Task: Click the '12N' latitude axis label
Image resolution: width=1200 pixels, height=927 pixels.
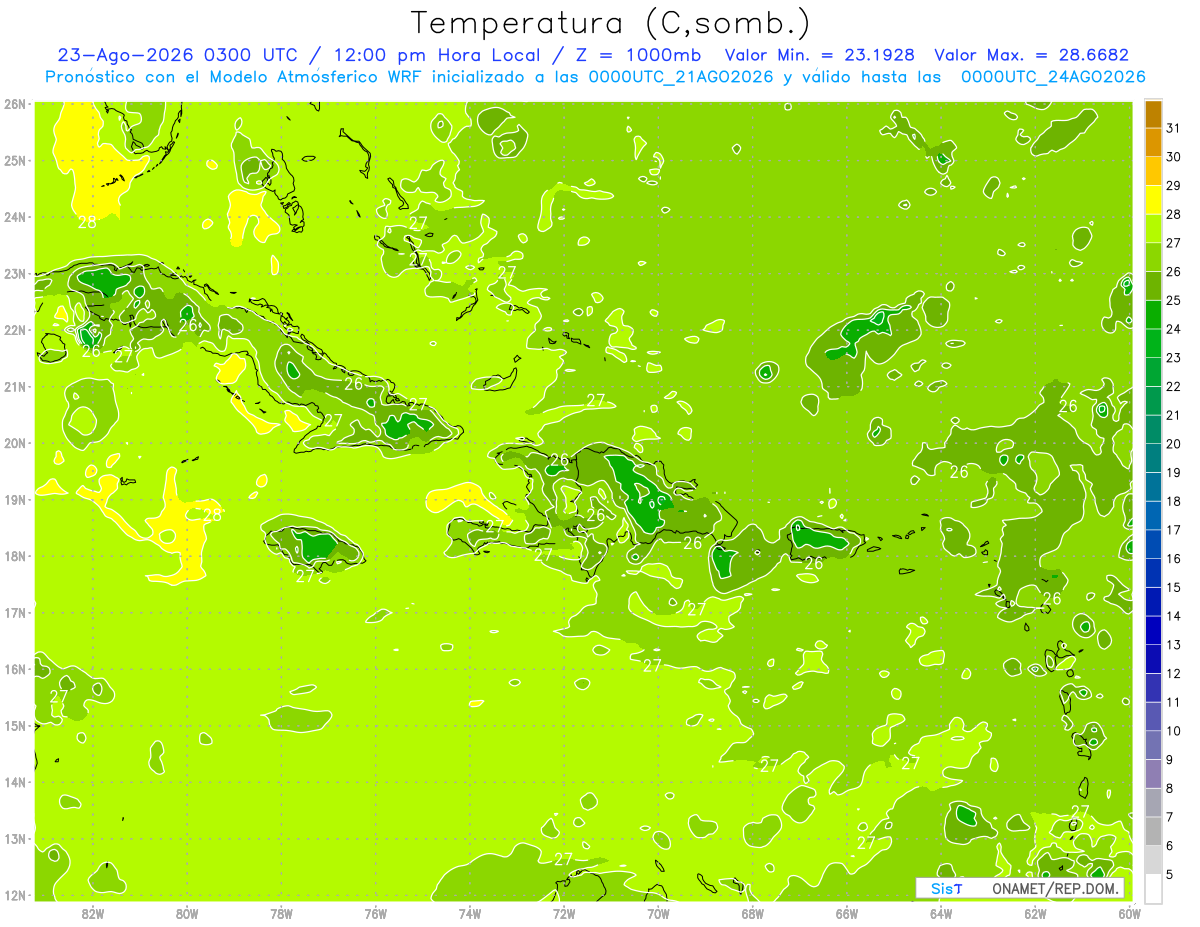Action: pyautogui.click(x=15, y=895)
